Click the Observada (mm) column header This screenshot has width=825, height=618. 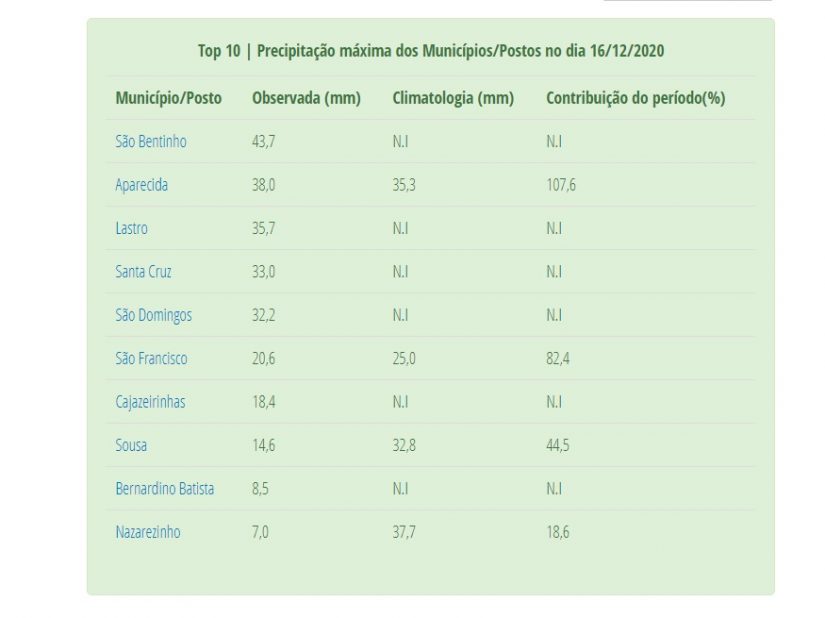click(x=306, y=98)
